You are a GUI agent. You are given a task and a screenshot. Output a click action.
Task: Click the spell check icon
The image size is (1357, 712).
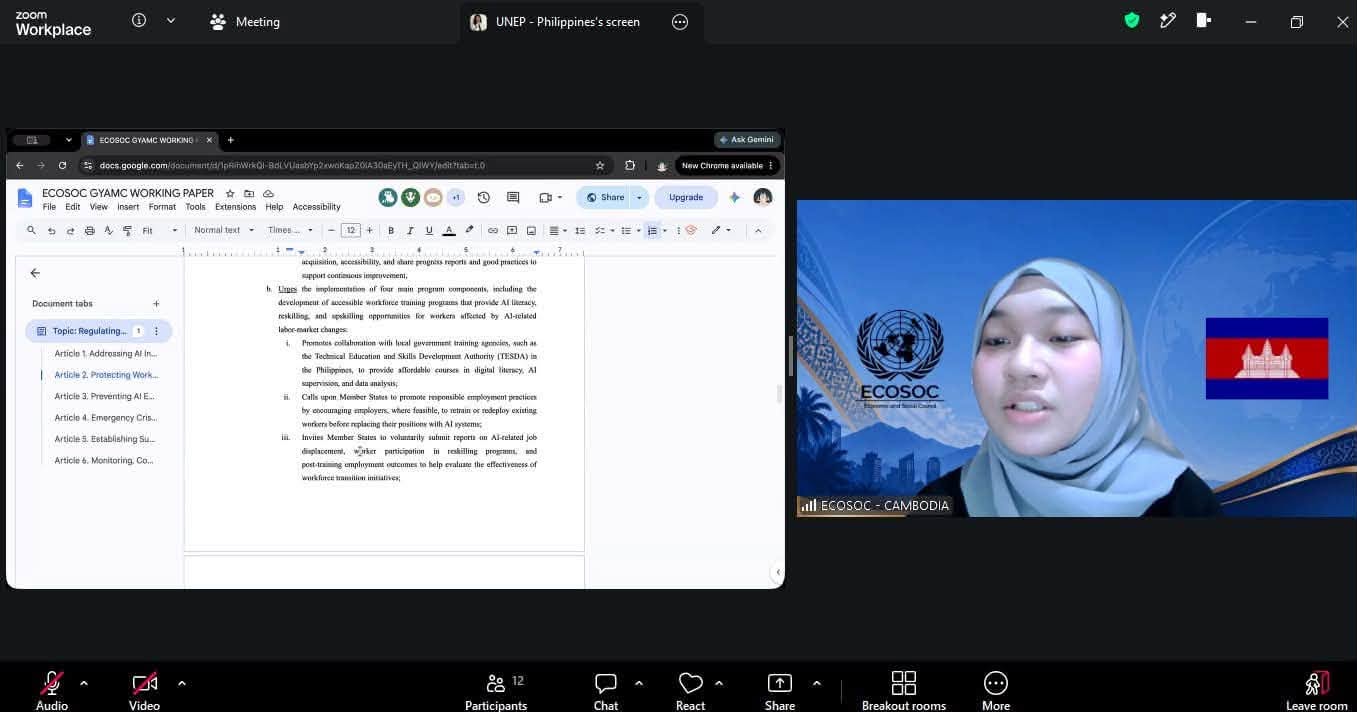tap(109, 230)
